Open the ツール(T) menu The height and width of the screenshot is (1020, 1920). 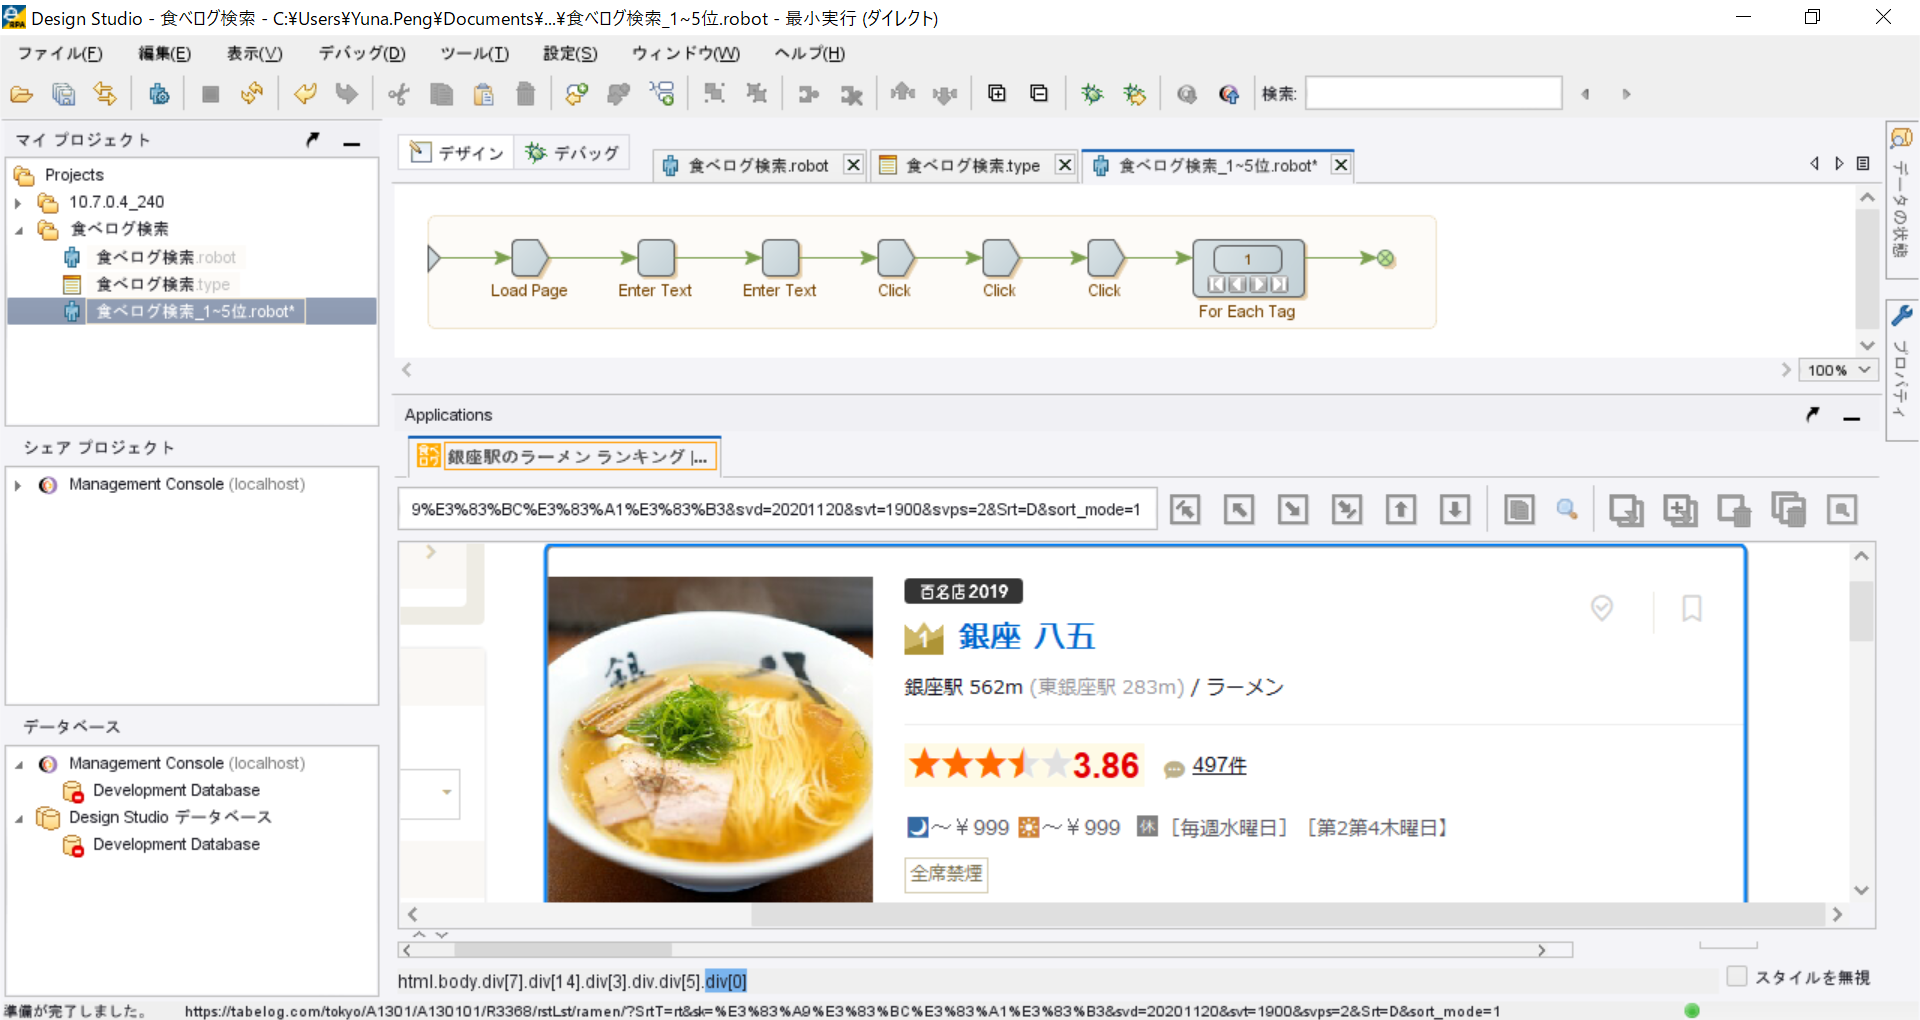474,53
